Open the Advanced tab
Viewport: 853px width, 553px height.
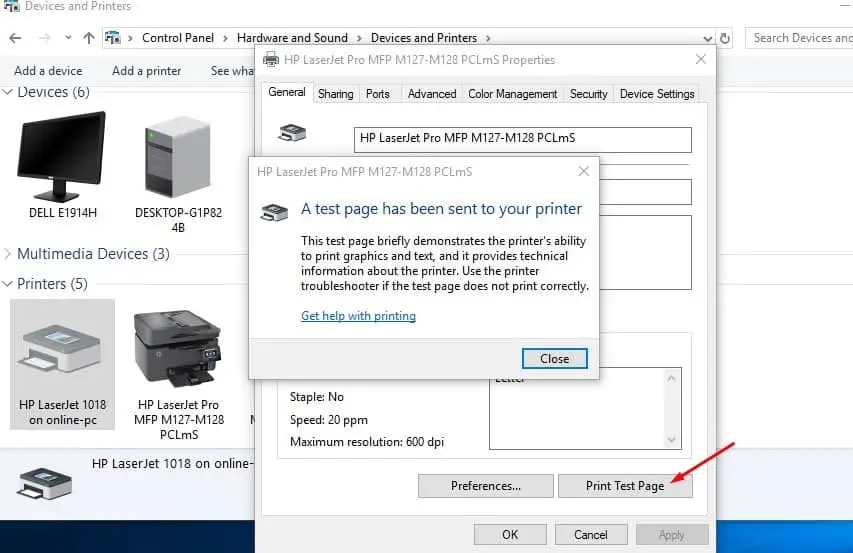(432, 94)
